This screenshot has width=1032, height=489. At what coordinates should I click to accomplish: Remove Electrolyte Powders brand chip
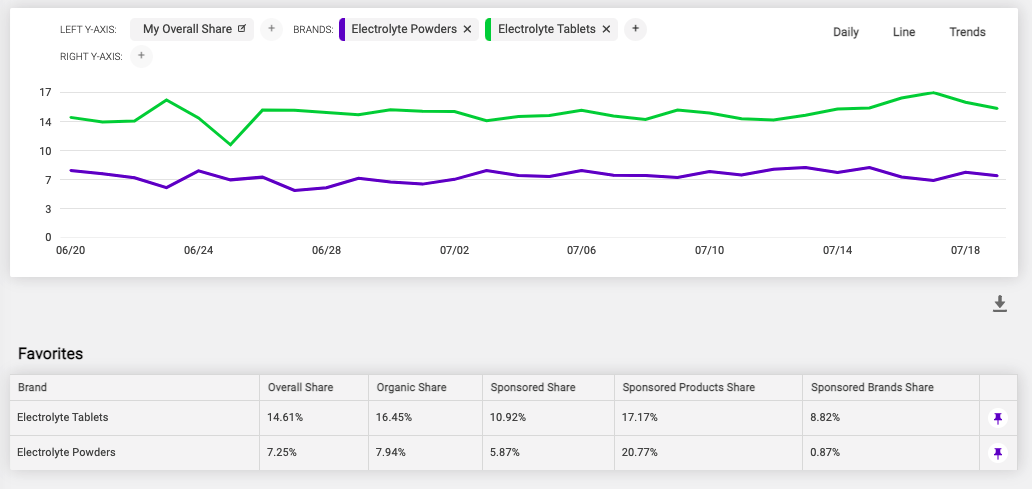(x=467, y=29)
